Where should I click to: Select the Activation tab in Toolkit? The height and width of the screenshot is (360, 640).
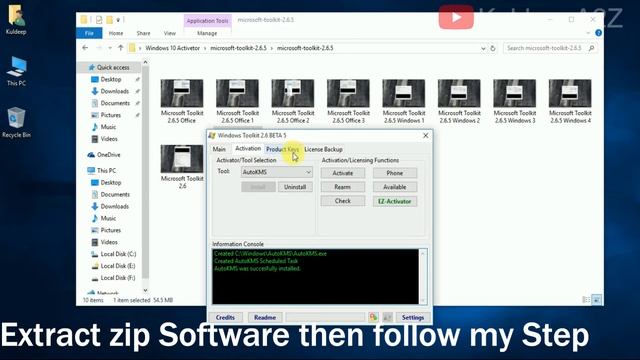coord(248,149)
